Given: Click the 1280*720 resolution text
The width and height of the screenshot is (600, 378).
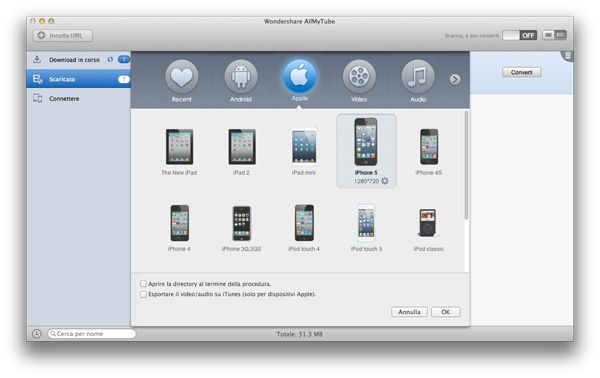Looking at the screenshot, I should pos(367,181).
